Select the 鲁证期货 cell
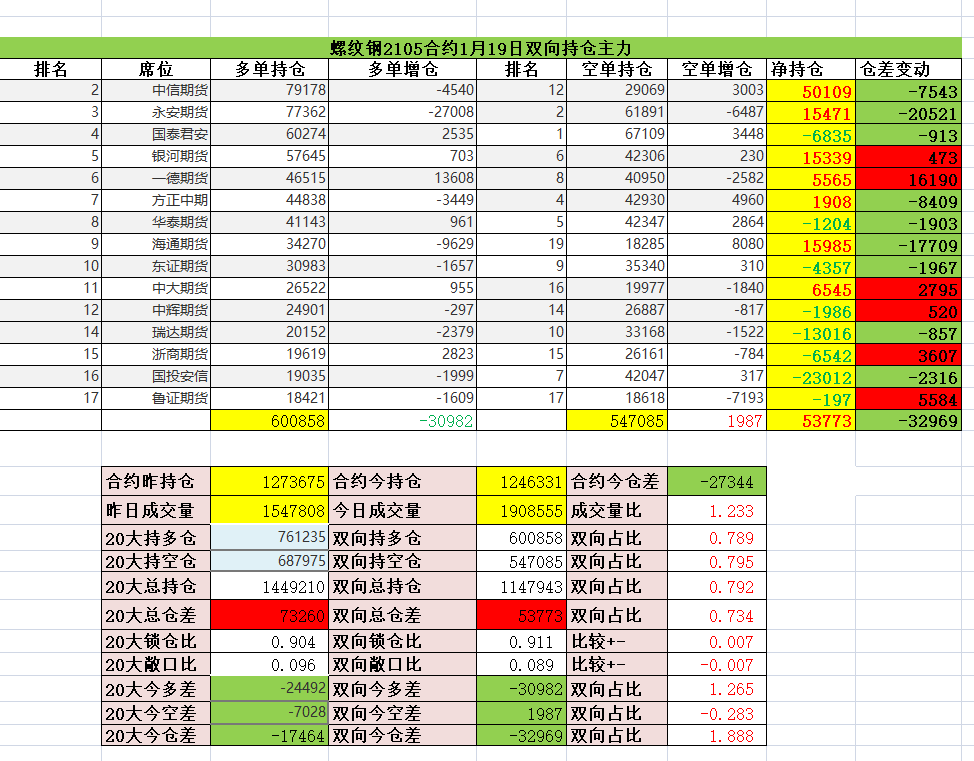This screenshot has height=761, width=974. click(156, 398)
